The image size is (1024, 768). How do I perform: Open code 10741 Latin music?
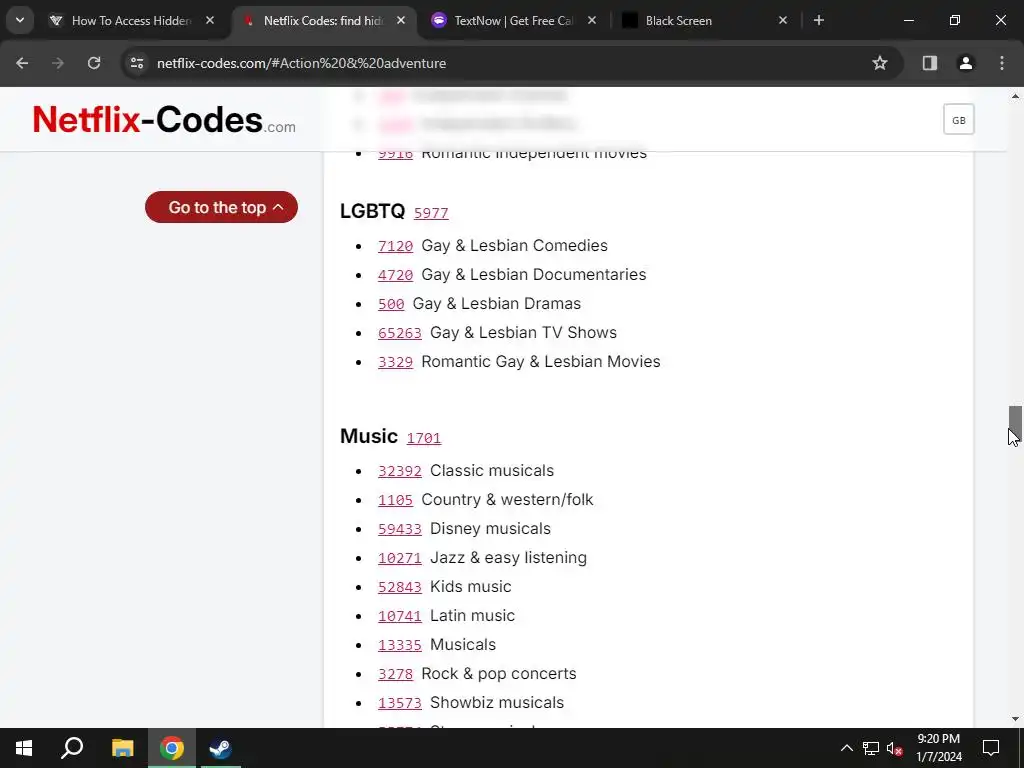400,616
